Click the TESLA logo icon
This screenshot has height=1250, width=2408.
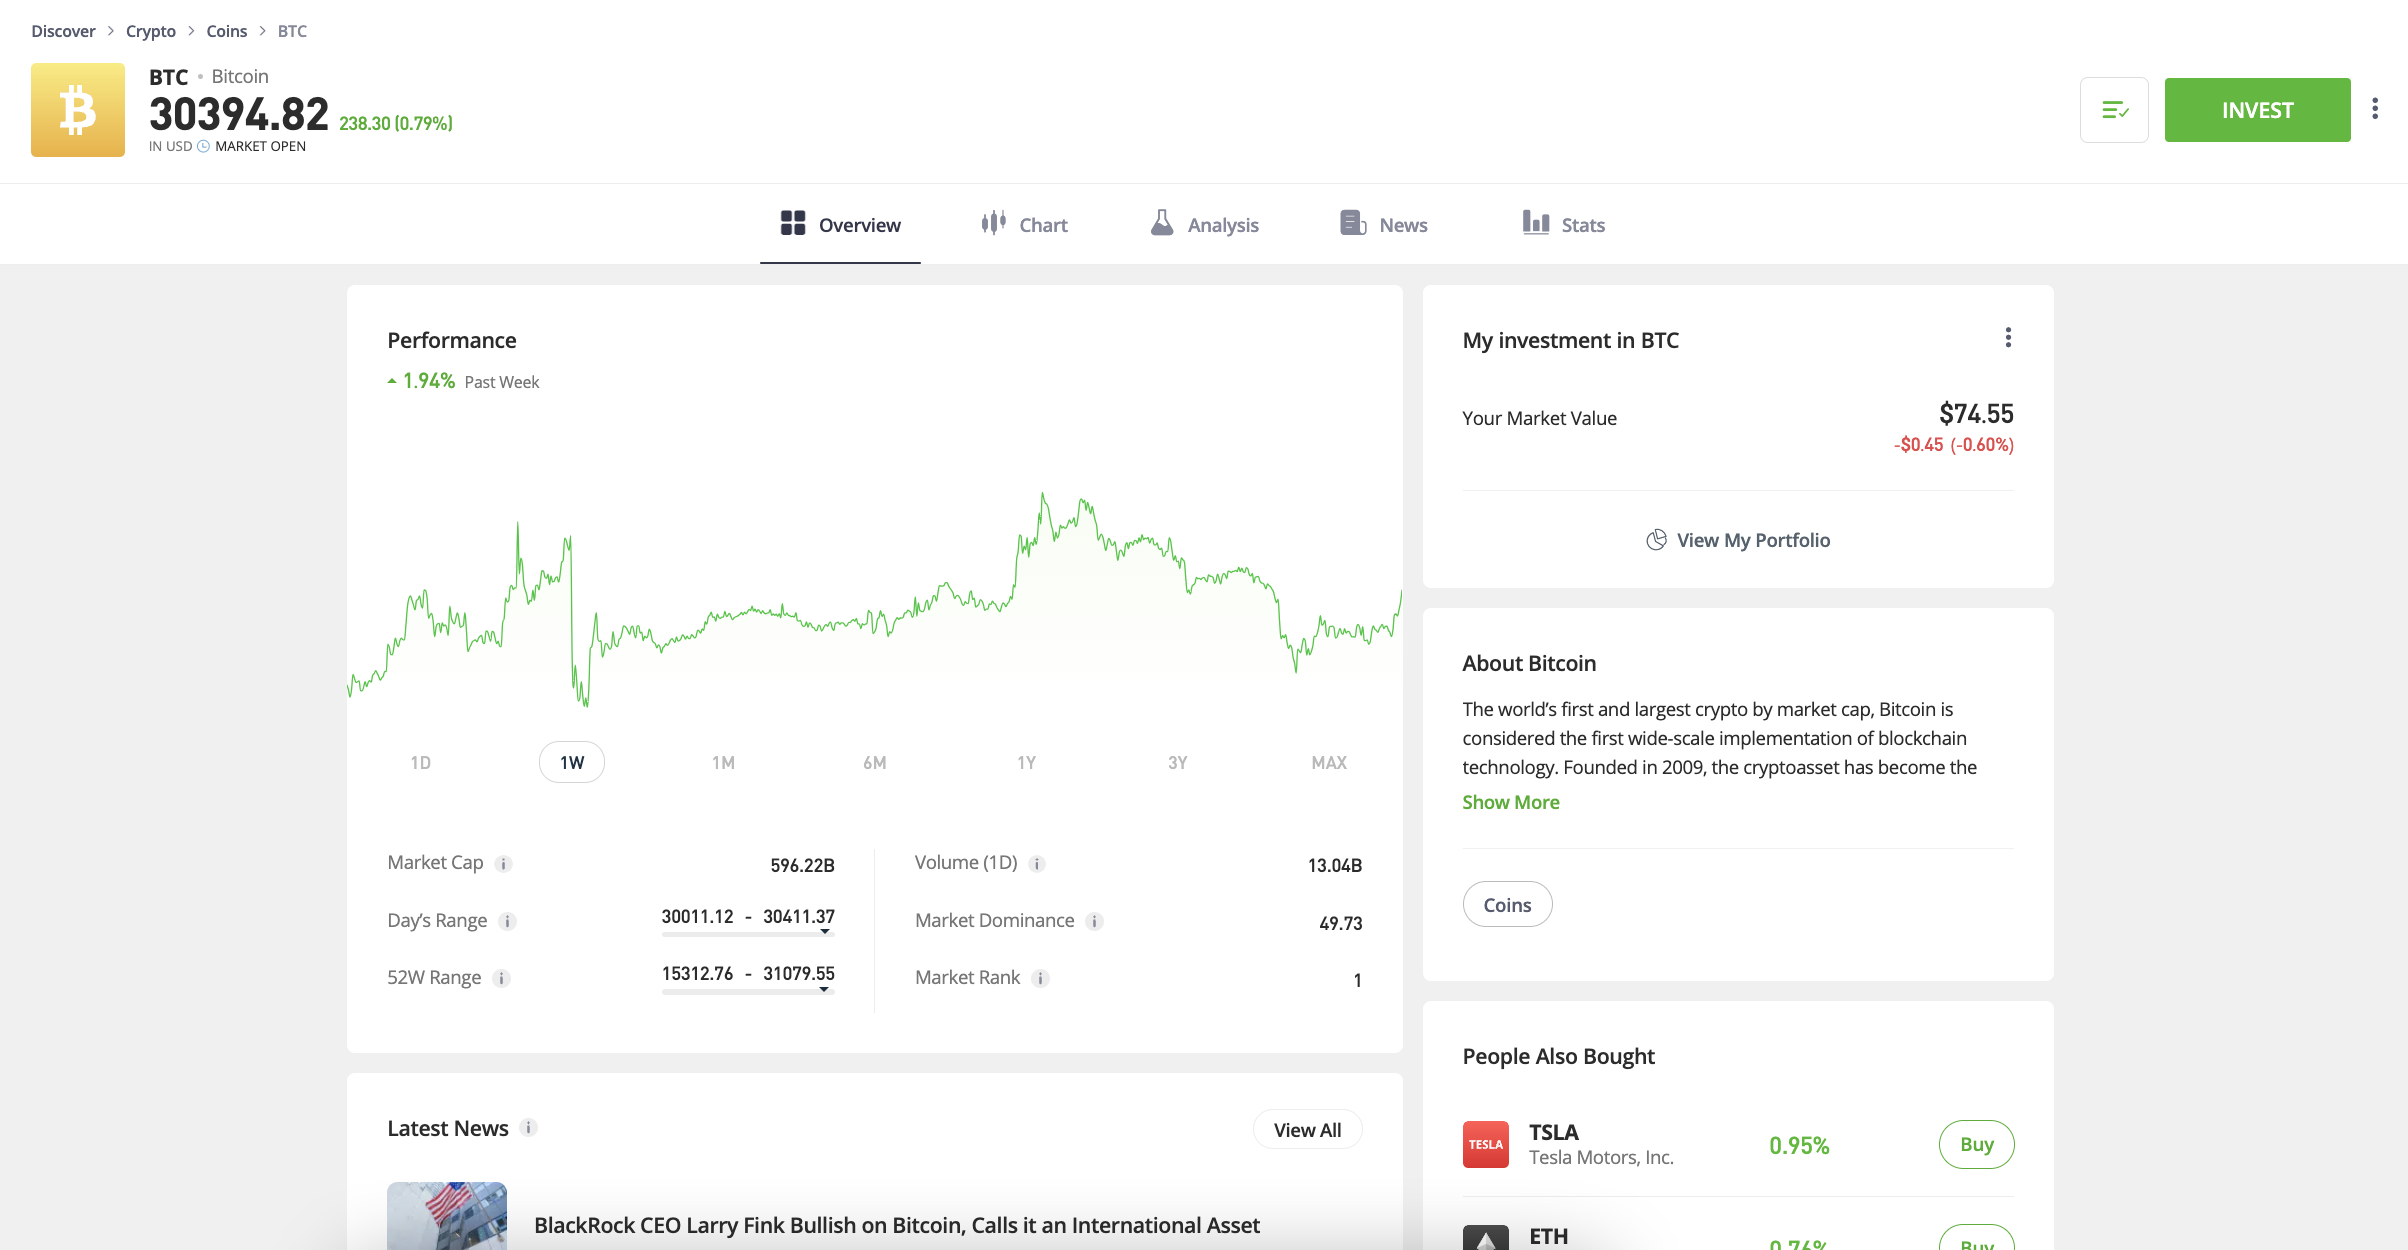pos(1486,1145)
